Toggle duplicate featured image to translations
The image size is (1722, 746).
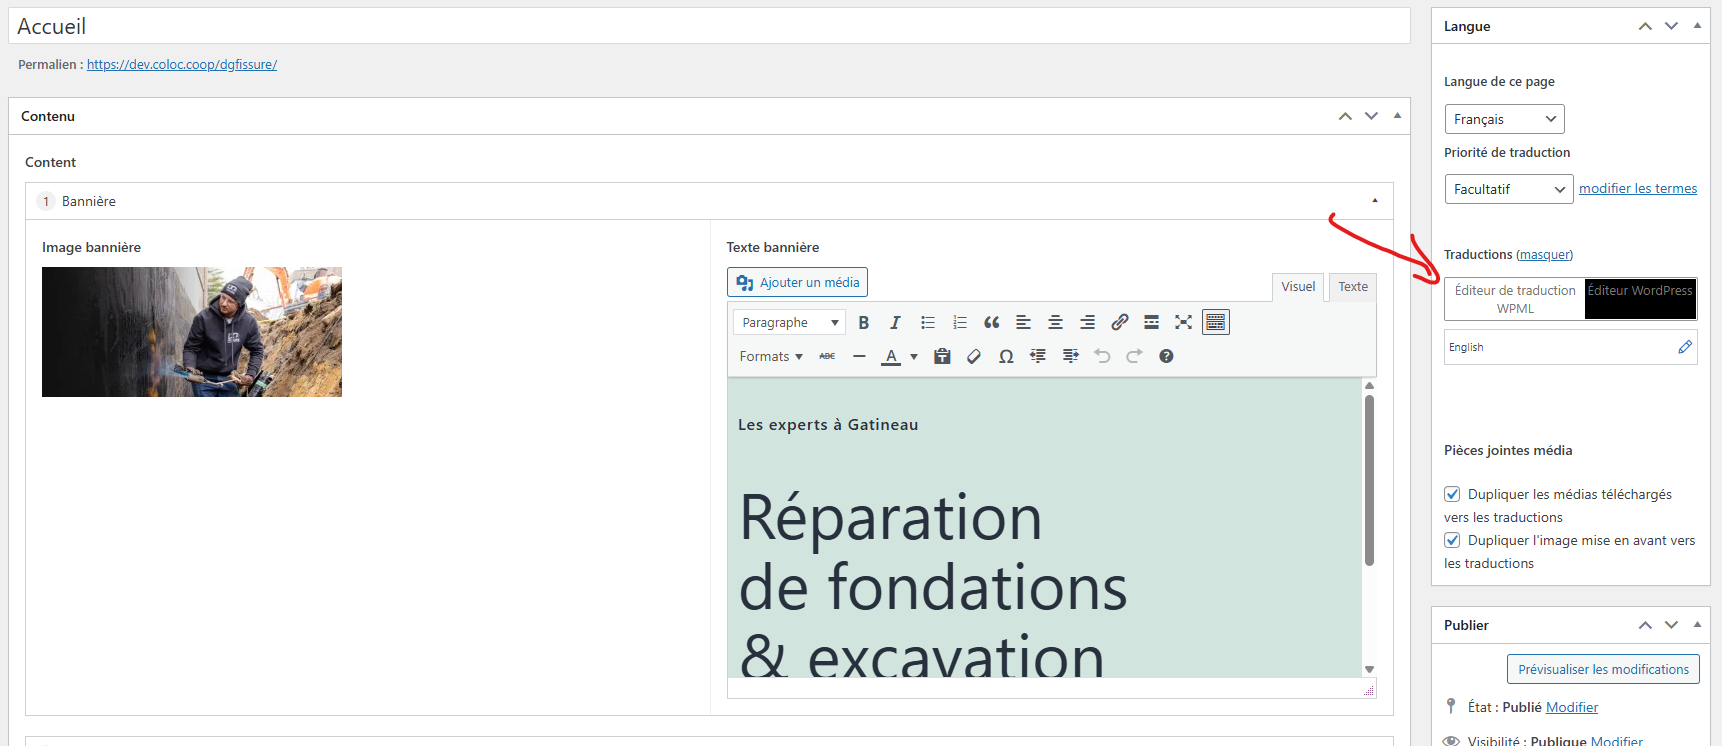click(1452, 540)
